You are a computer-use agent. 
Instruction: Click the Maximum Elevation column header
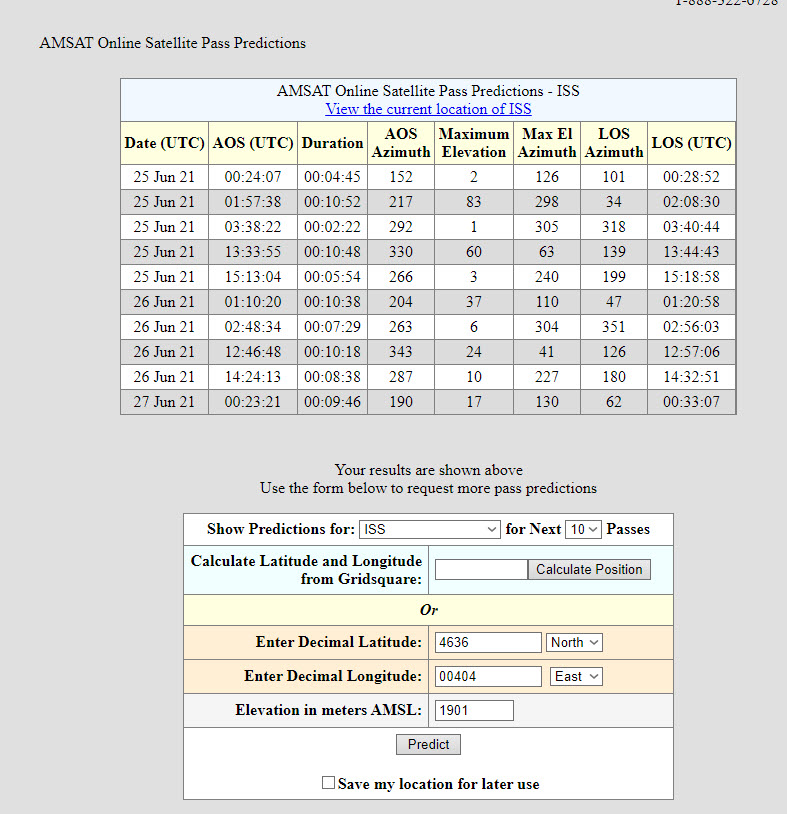[473, 143]
